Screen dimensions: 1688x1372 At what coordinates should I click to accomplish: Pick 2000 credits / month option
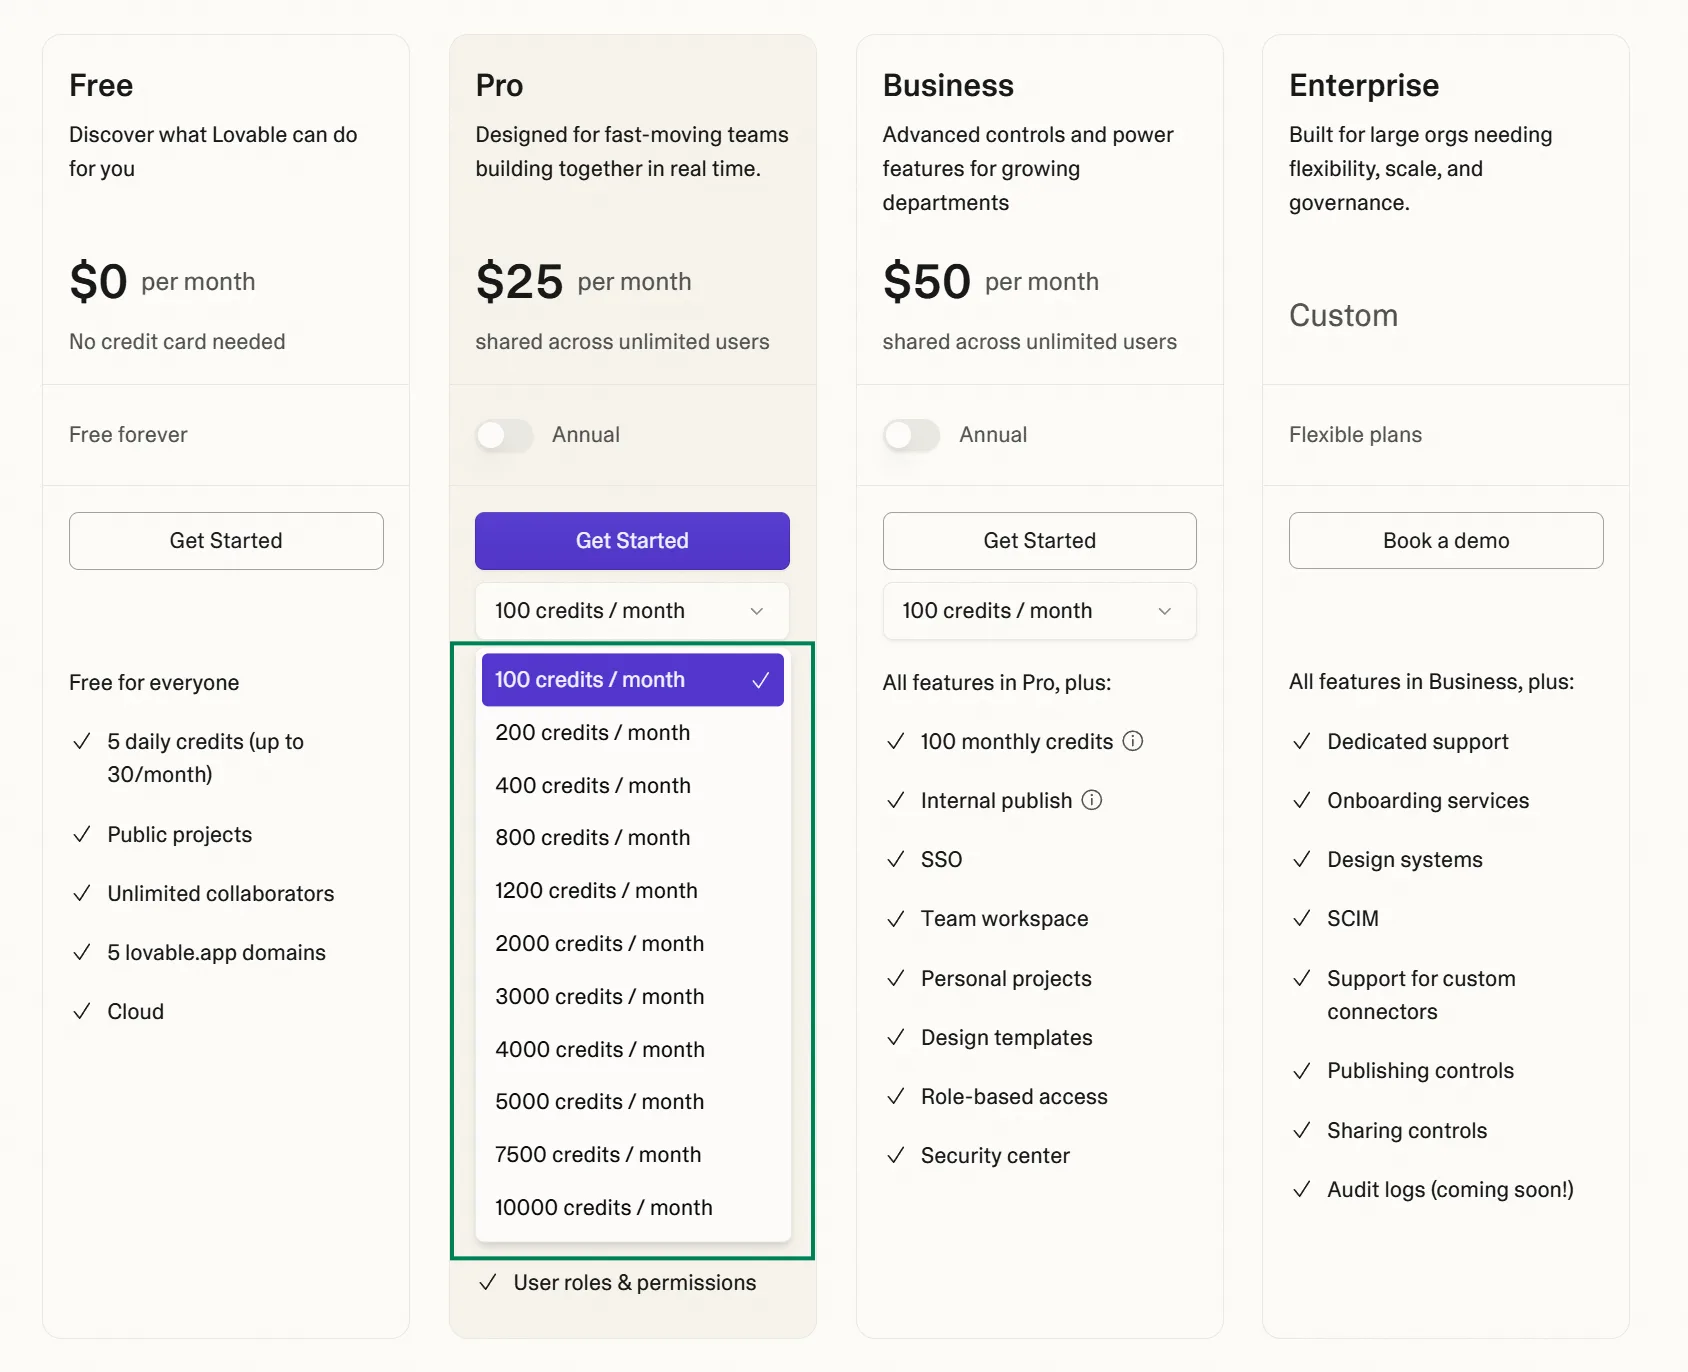click(632, 944)
